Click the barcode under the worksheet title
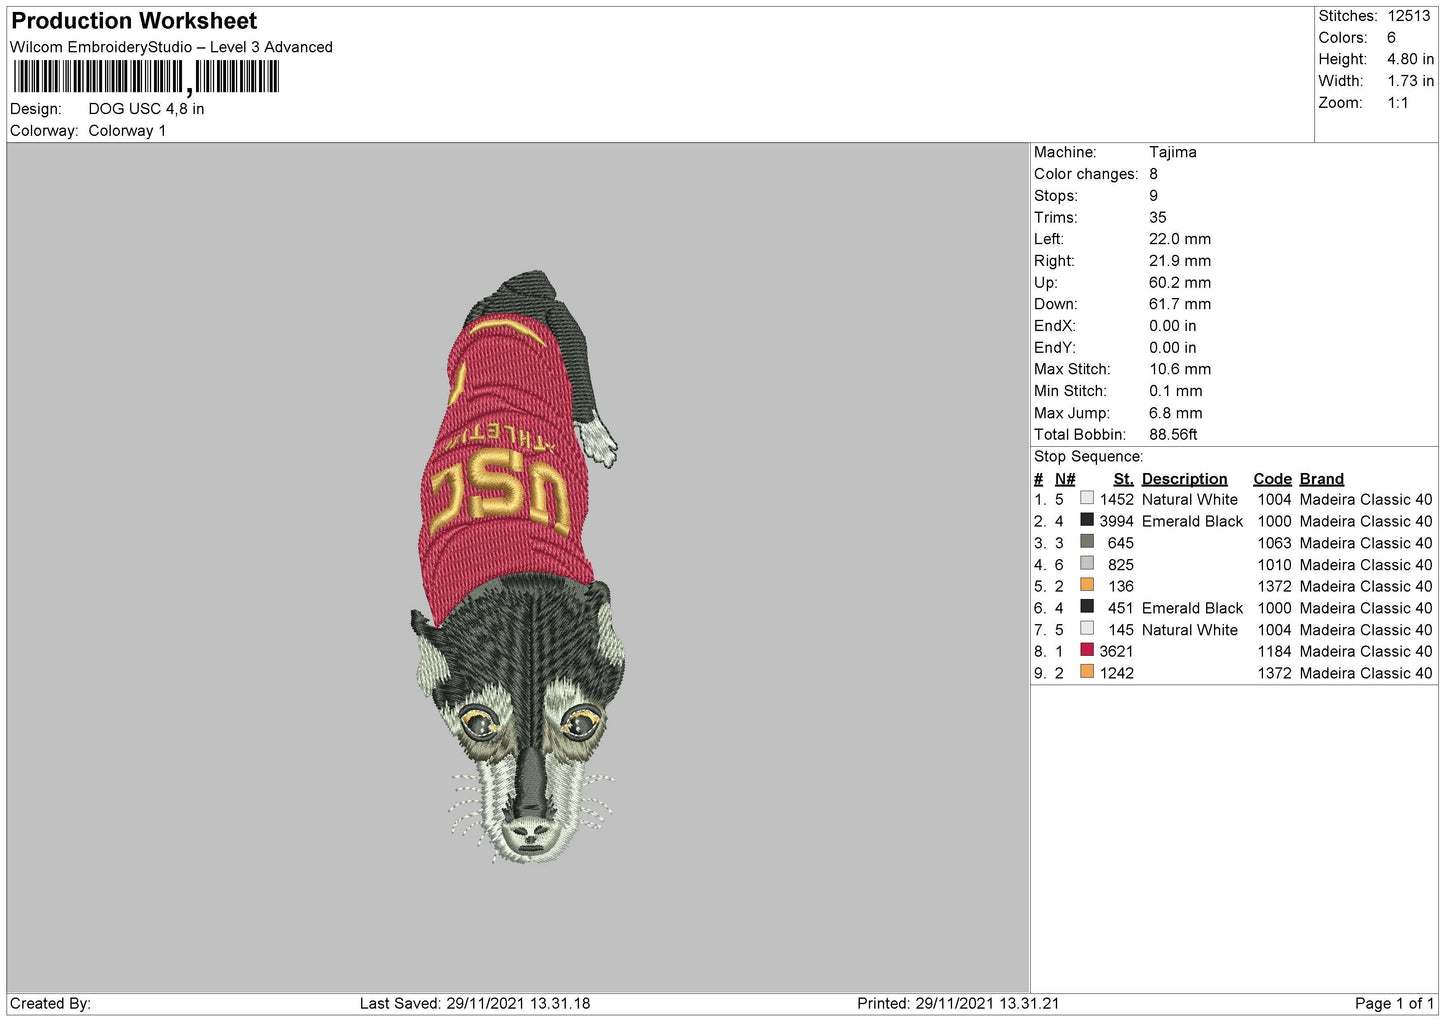The height and width of the screenshot is (1021, 1445). (x=146, y=77)
